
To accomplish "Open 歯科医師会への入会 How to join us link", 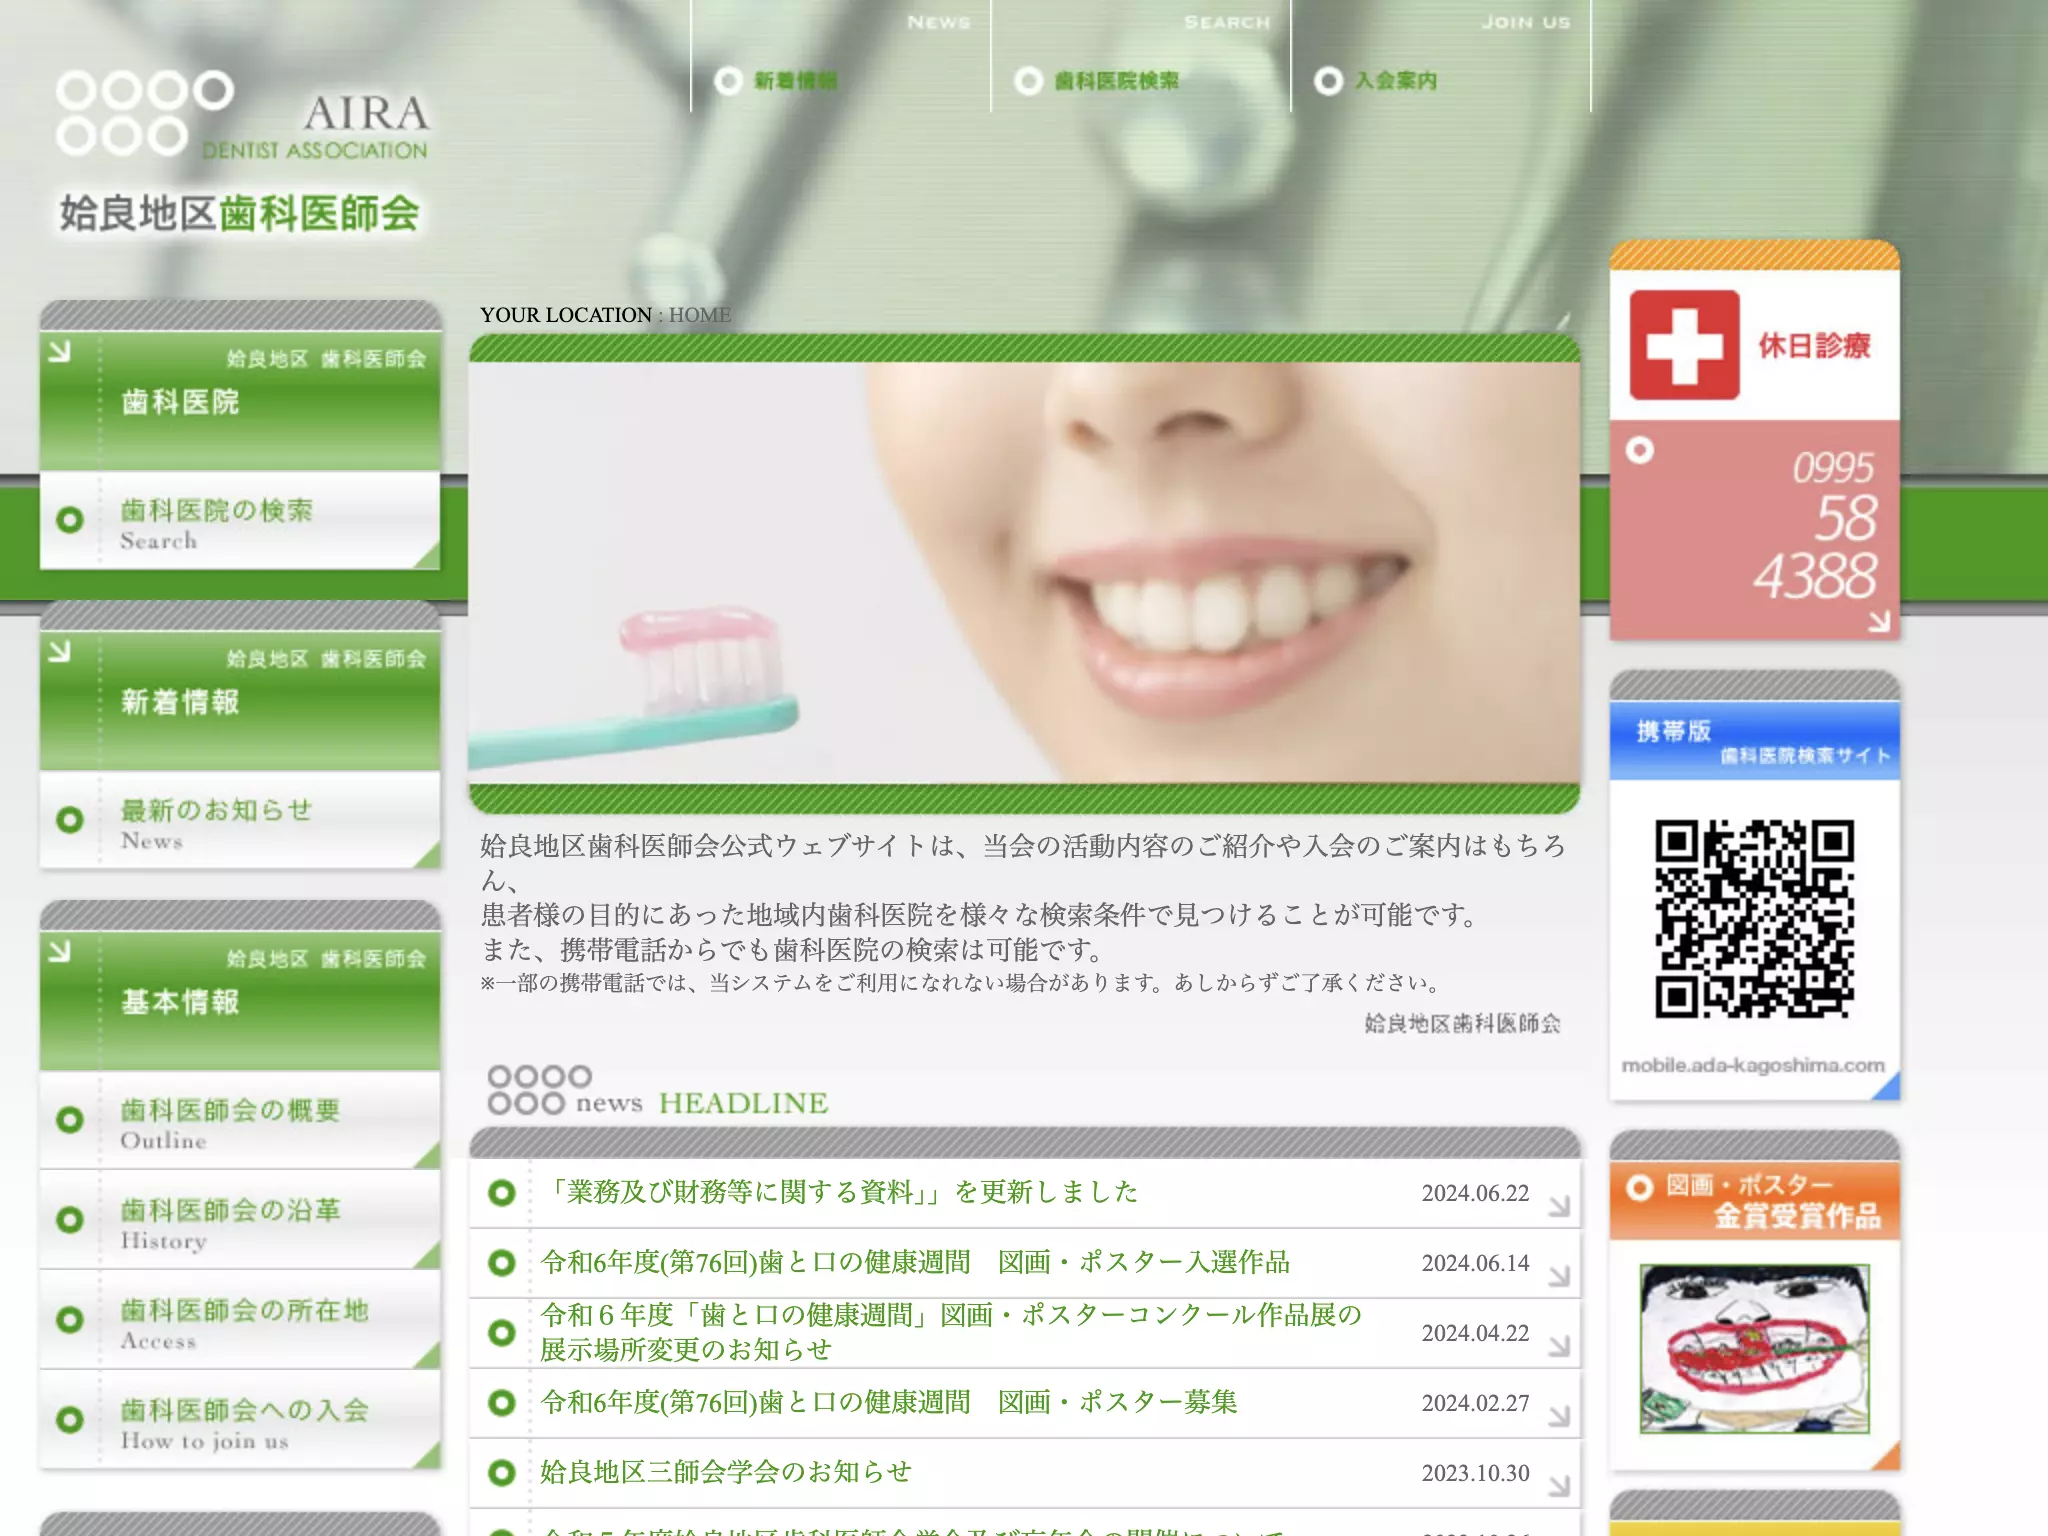I will [240, 1422].
